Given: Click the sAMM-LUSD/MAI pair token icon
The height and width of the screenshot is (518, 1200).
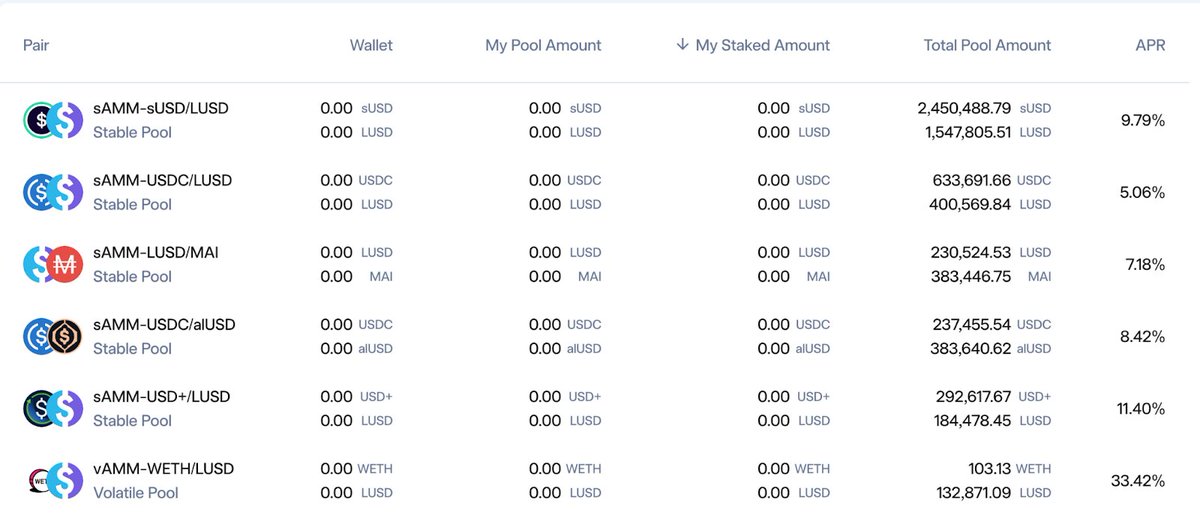Looking at the screenshot, I should coord(52,264).
